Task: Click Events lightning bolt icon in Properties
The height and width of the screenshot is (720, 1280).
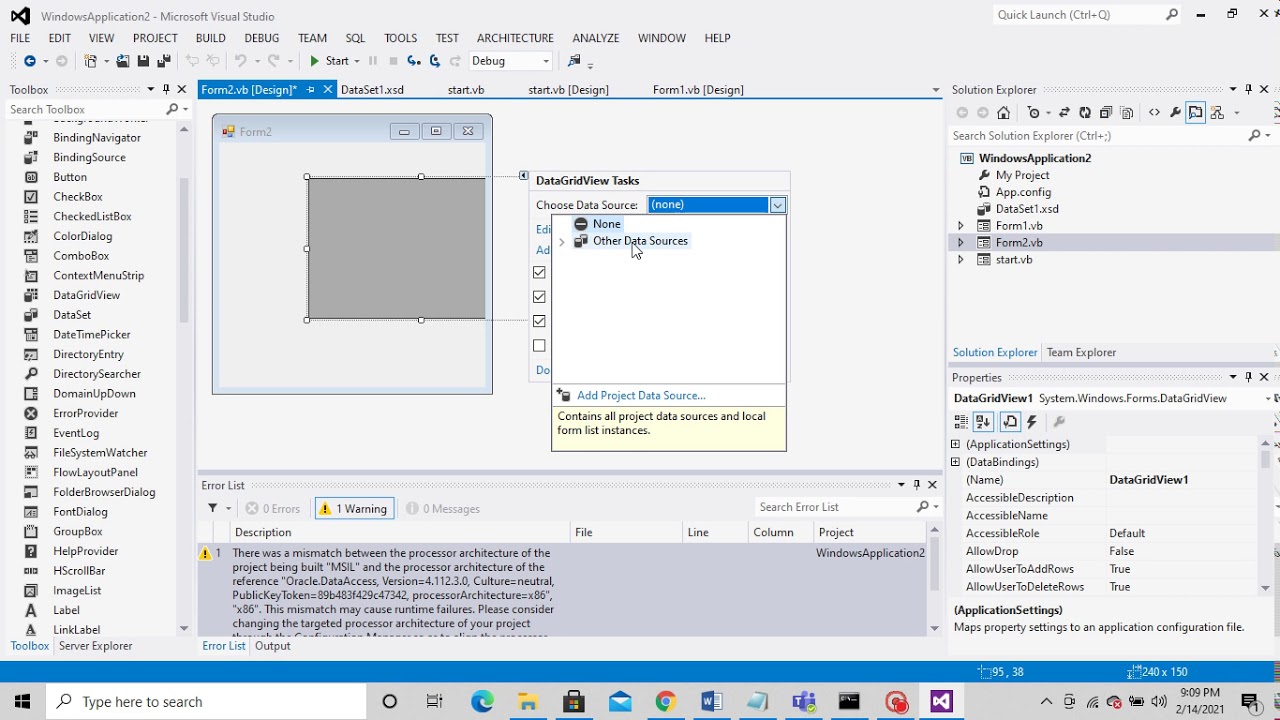Action: tap(1032, 422)
